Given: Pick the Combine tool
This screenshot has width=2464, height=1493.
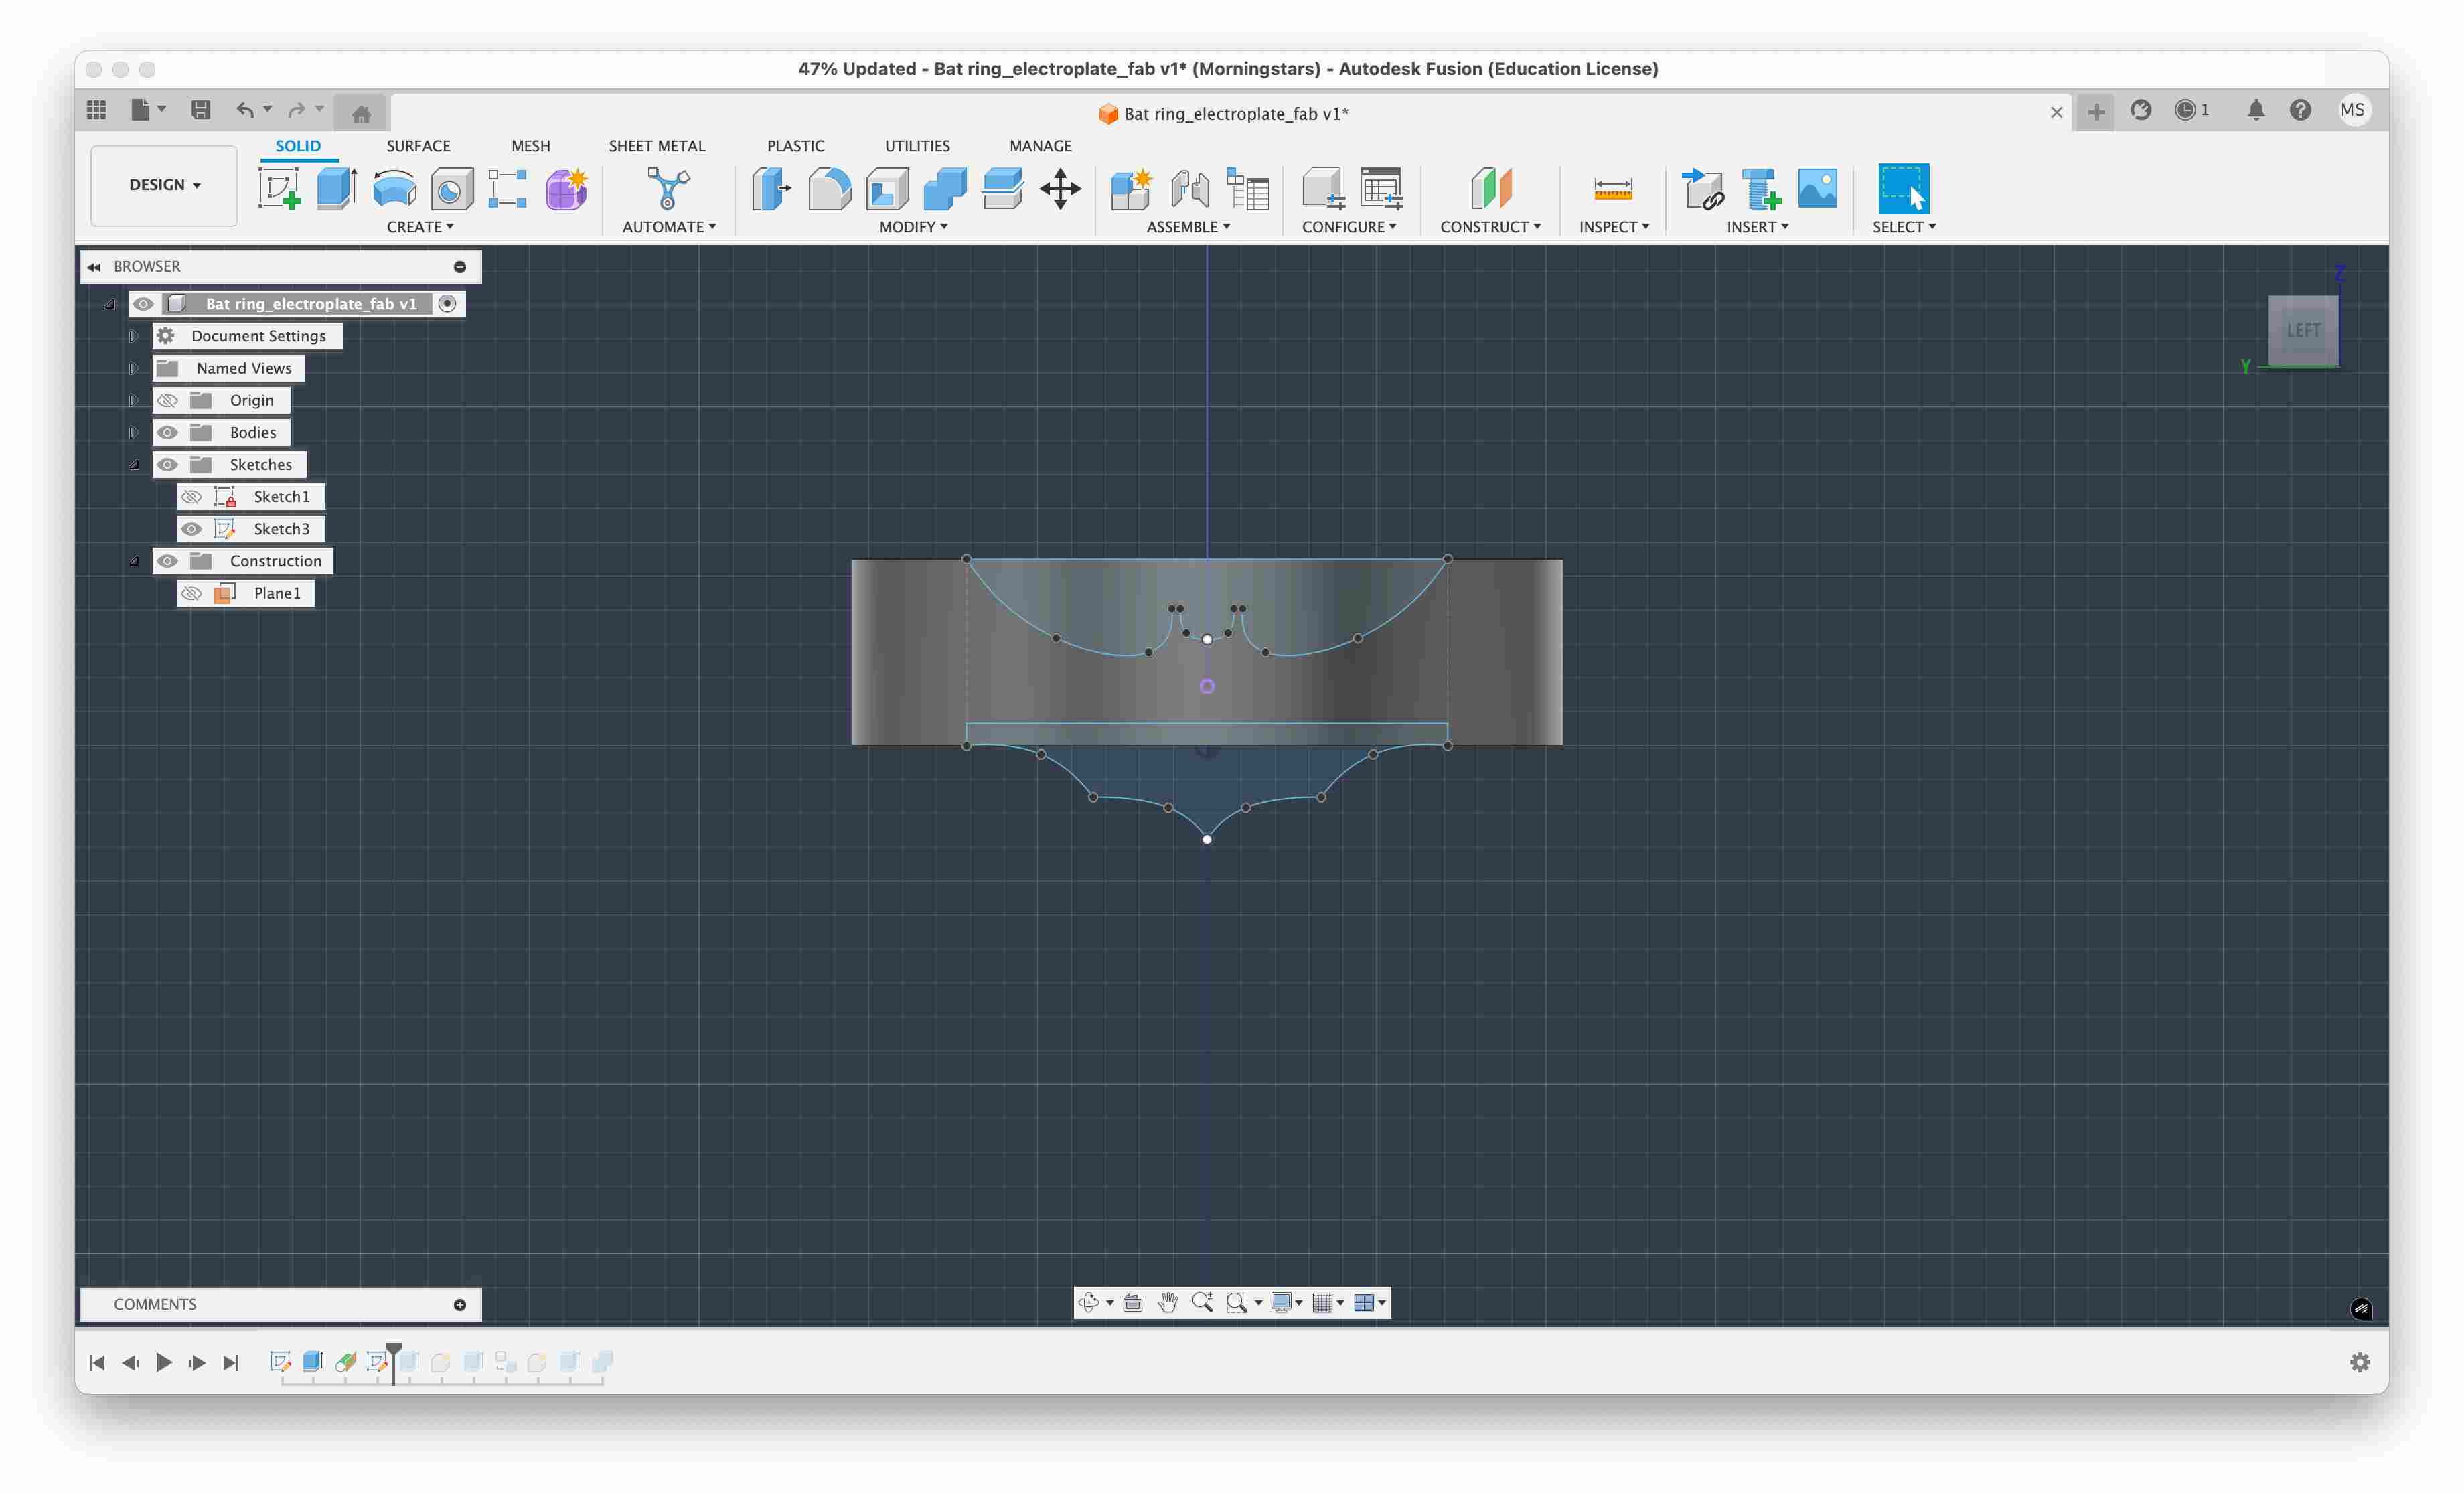Looking at the screenshot, I should pos(945,188).
